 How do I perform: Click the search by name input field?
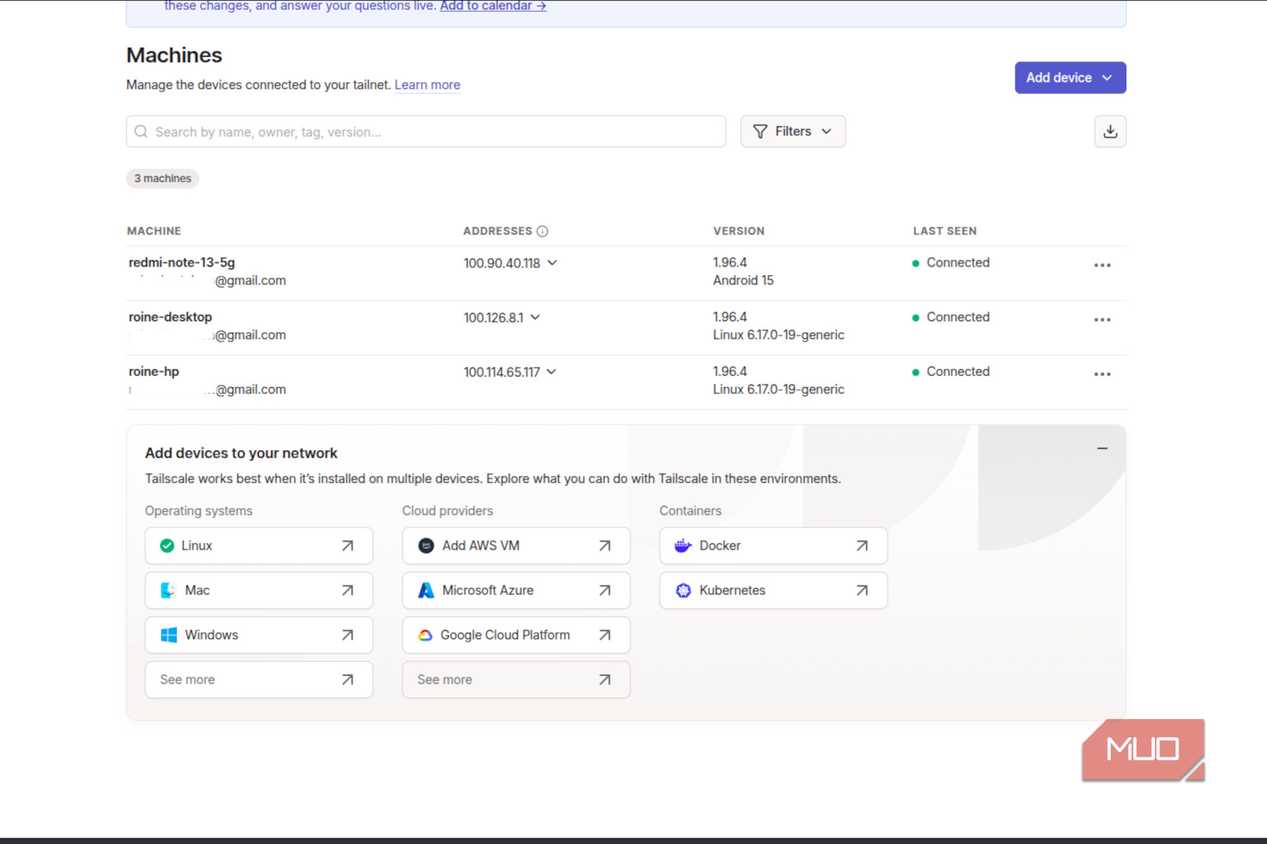point(426,131)
